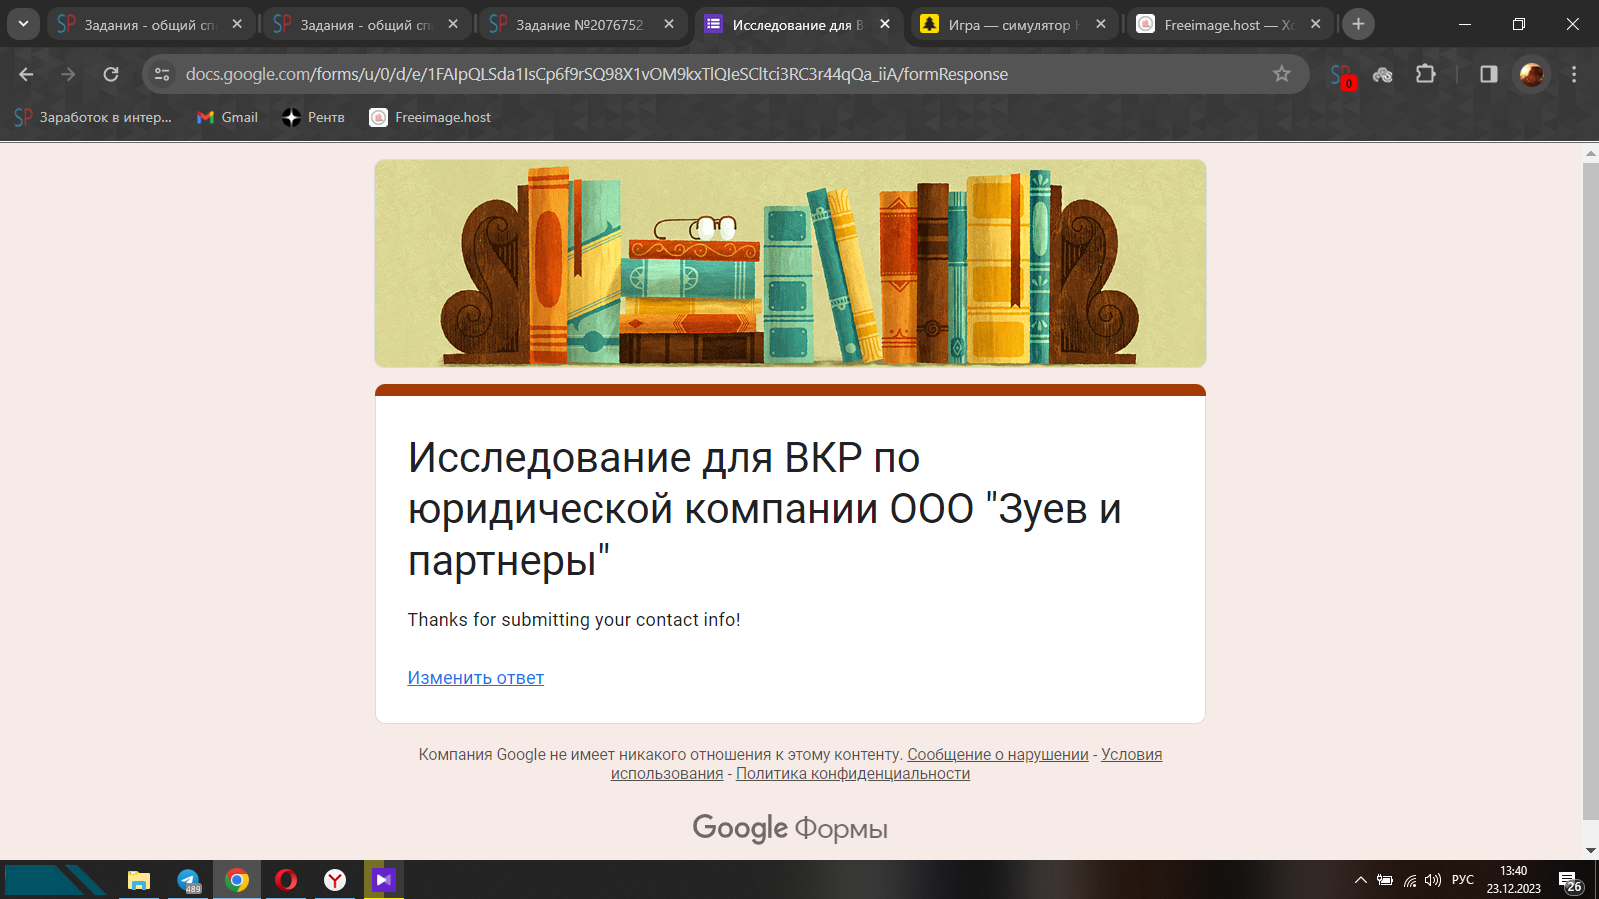Close the 'Игра — симулятор' tab
The height and width of the screenshot is (899, 1599).
pos(1101,24)
